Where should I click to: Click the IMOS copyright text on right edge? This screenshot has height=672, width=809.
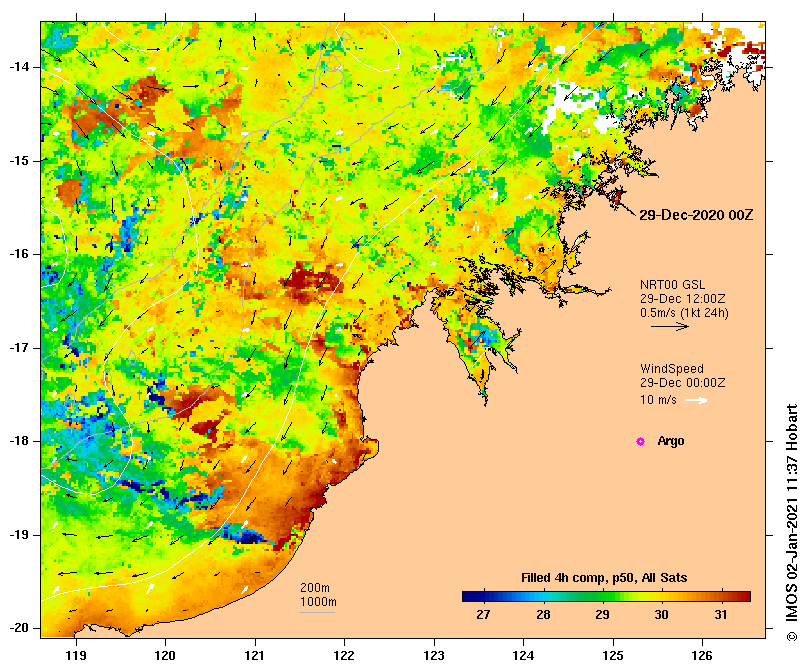(x=792, y=522)
